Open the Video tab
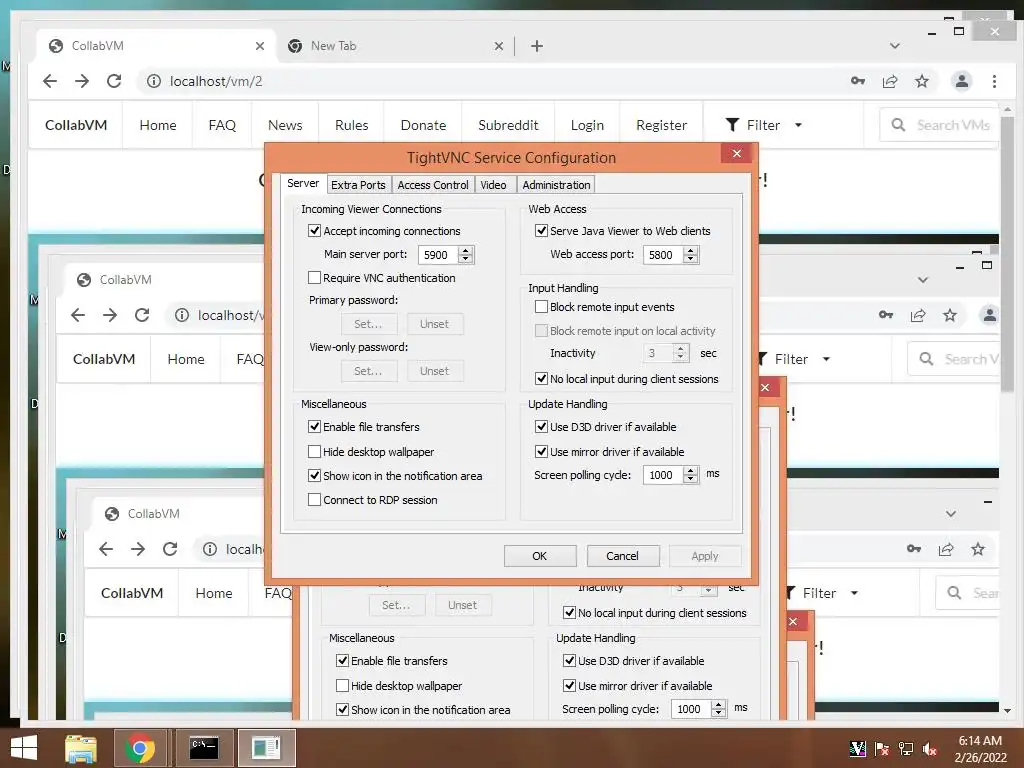The image size is (1024, 768). (494, 185)
